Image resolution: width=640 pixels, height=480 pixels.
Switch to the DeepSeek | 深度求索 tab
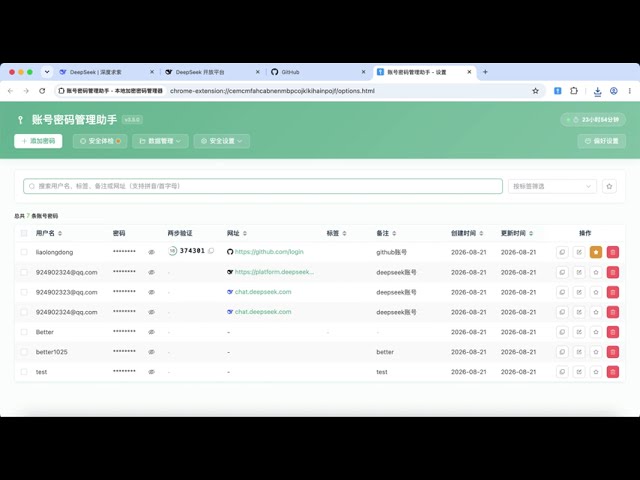[107, 72]
